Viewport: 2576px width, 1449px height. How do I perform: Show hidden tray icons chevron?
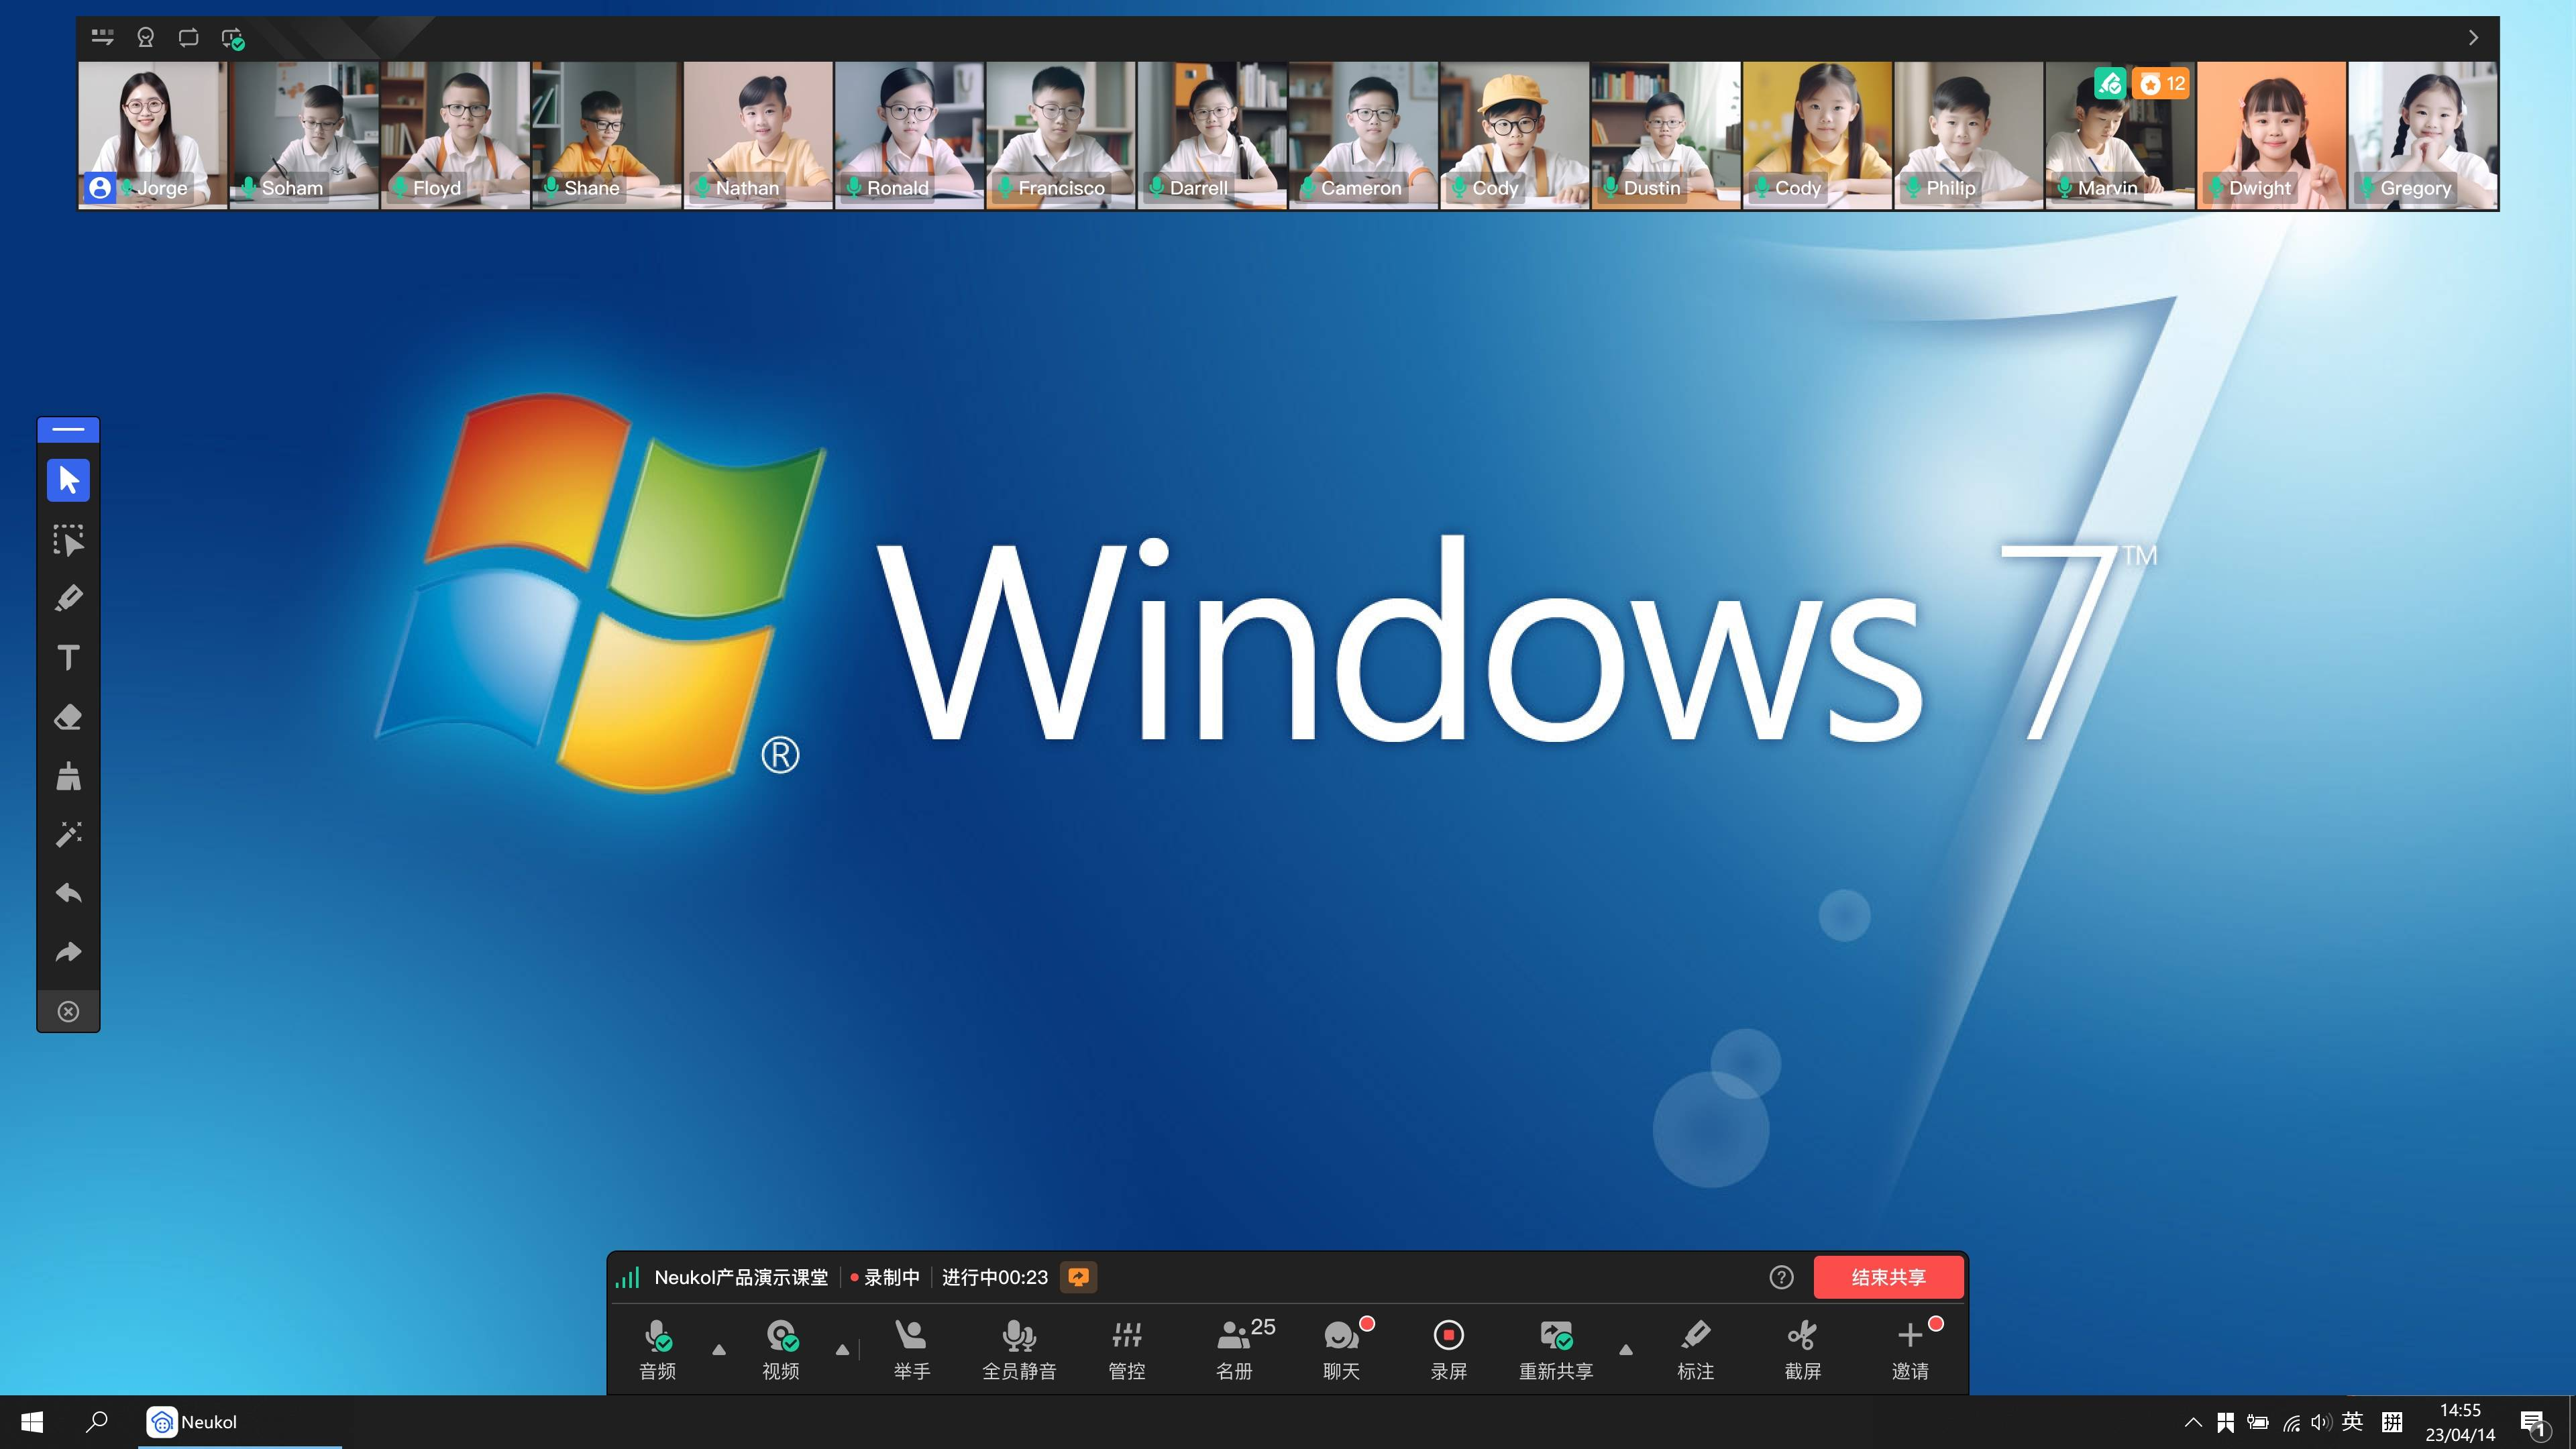[x=2192, y=1421]
